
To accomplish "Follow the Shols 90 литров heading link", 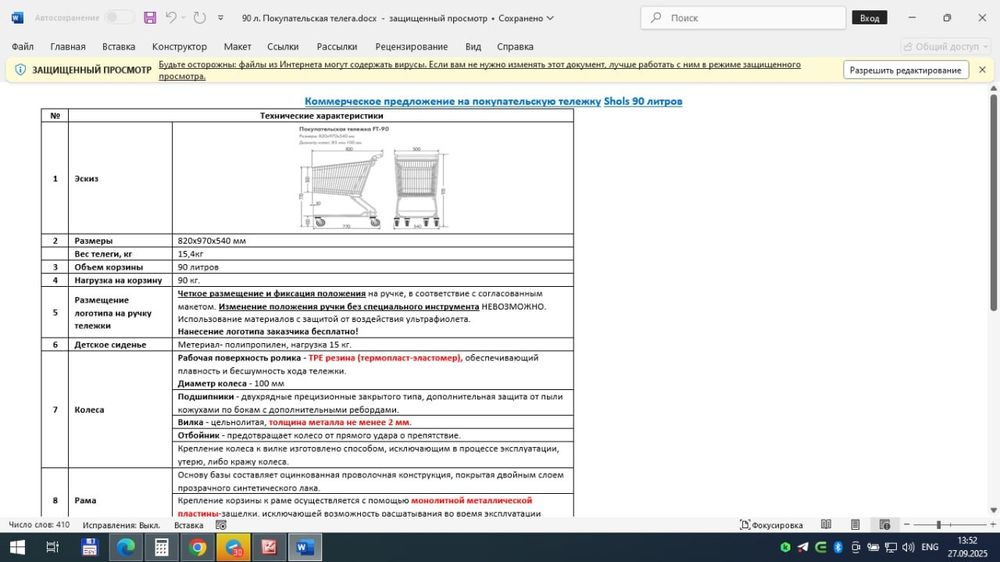I will point(643,101).
